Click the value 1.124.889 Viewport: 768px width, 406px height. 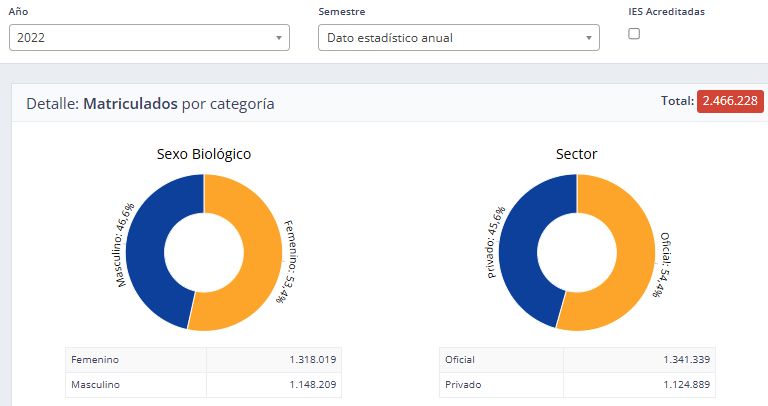687,384
